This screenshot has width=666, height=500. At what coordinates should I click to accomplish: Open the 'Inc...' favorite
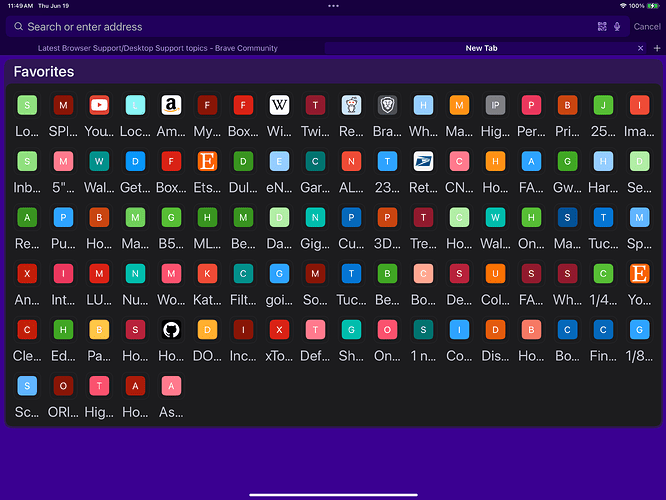(x=243, y=330)
